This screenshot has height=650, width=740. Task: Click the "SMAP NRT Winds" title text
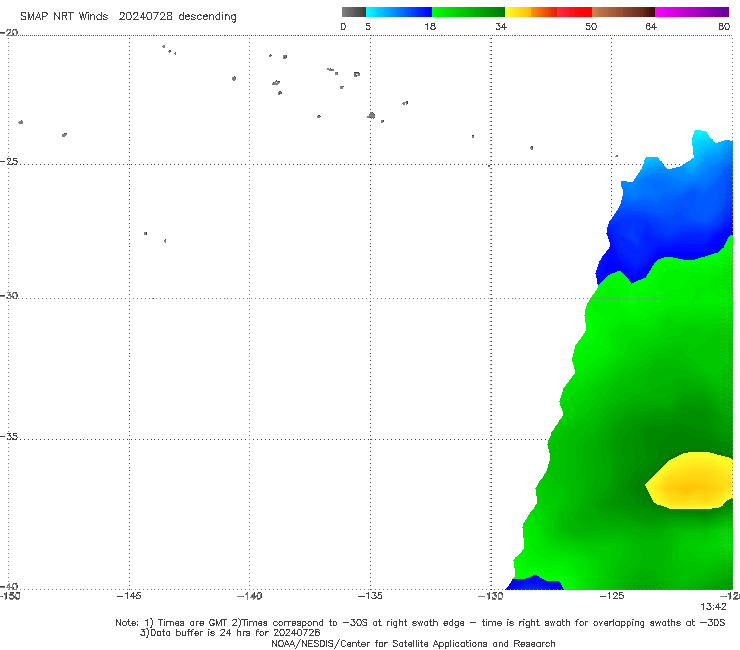click(x=64, y=16)
